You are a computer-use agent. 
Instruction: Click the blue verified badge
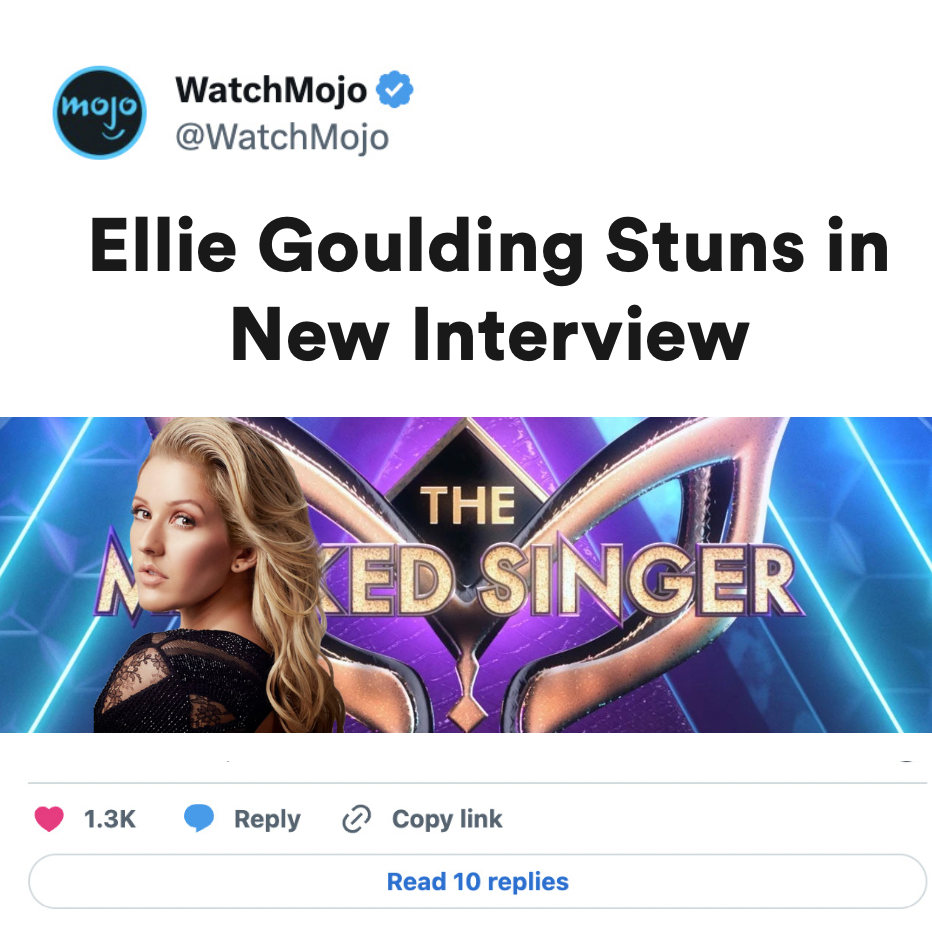[394, 90]
